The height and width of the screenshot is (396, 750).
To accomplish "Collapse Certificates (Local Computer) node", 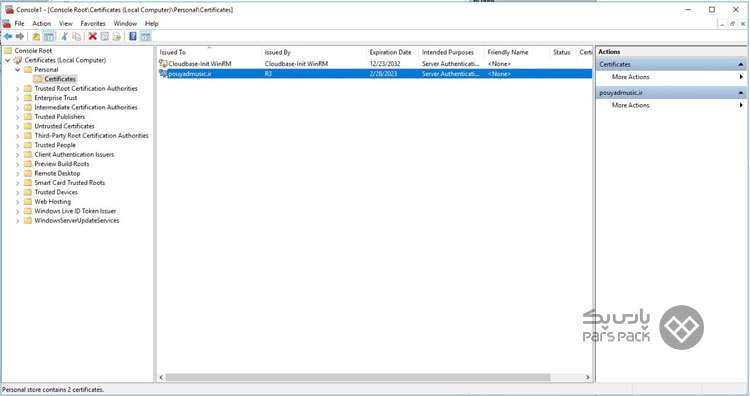I will 8,60.
